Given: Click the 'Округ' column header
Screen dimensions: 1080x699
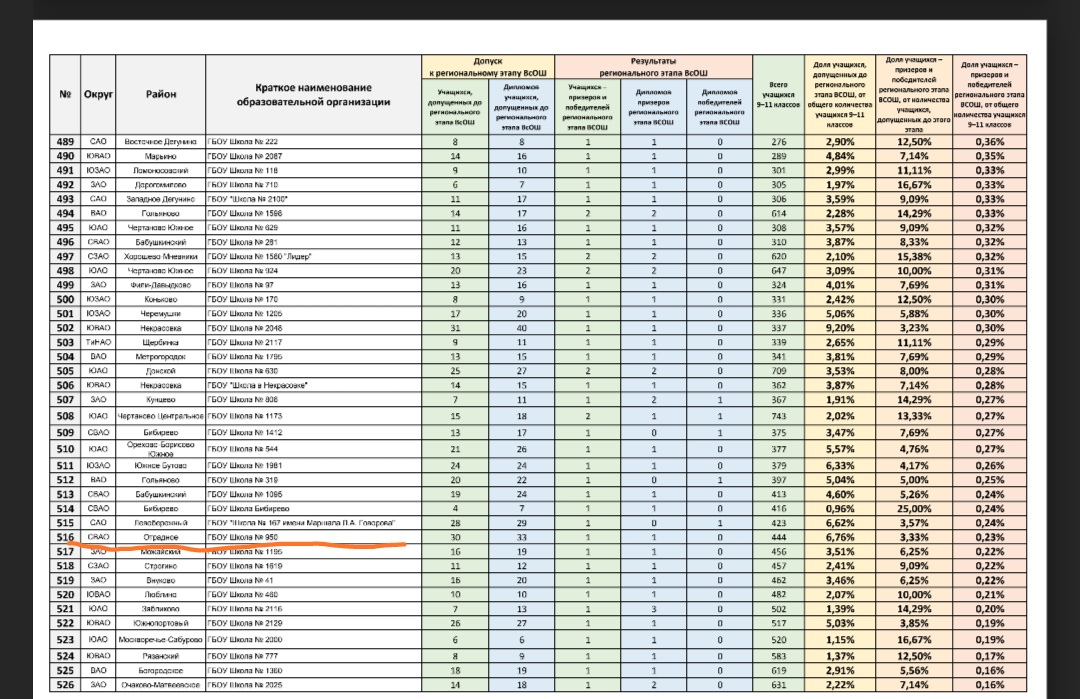Looking at the screenshot, I should (x=98, y=94).
